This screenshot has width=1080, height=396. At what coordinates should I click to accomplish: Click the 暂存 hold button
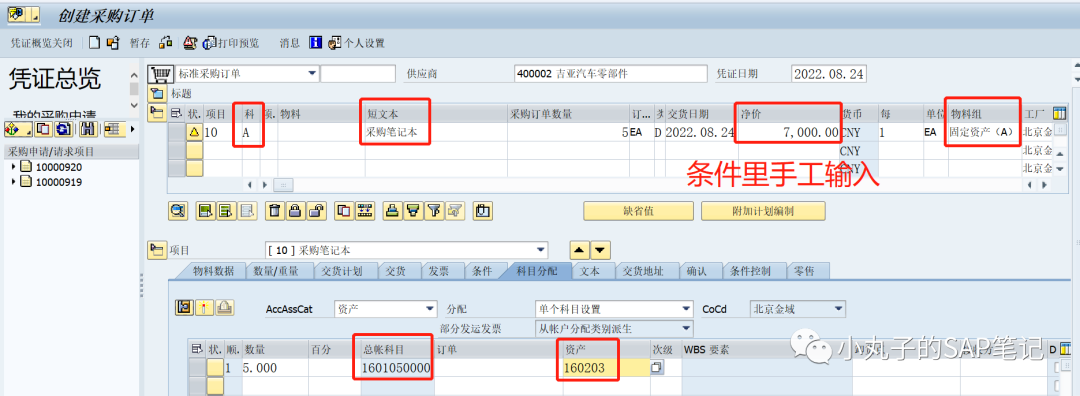click(140, 43)
